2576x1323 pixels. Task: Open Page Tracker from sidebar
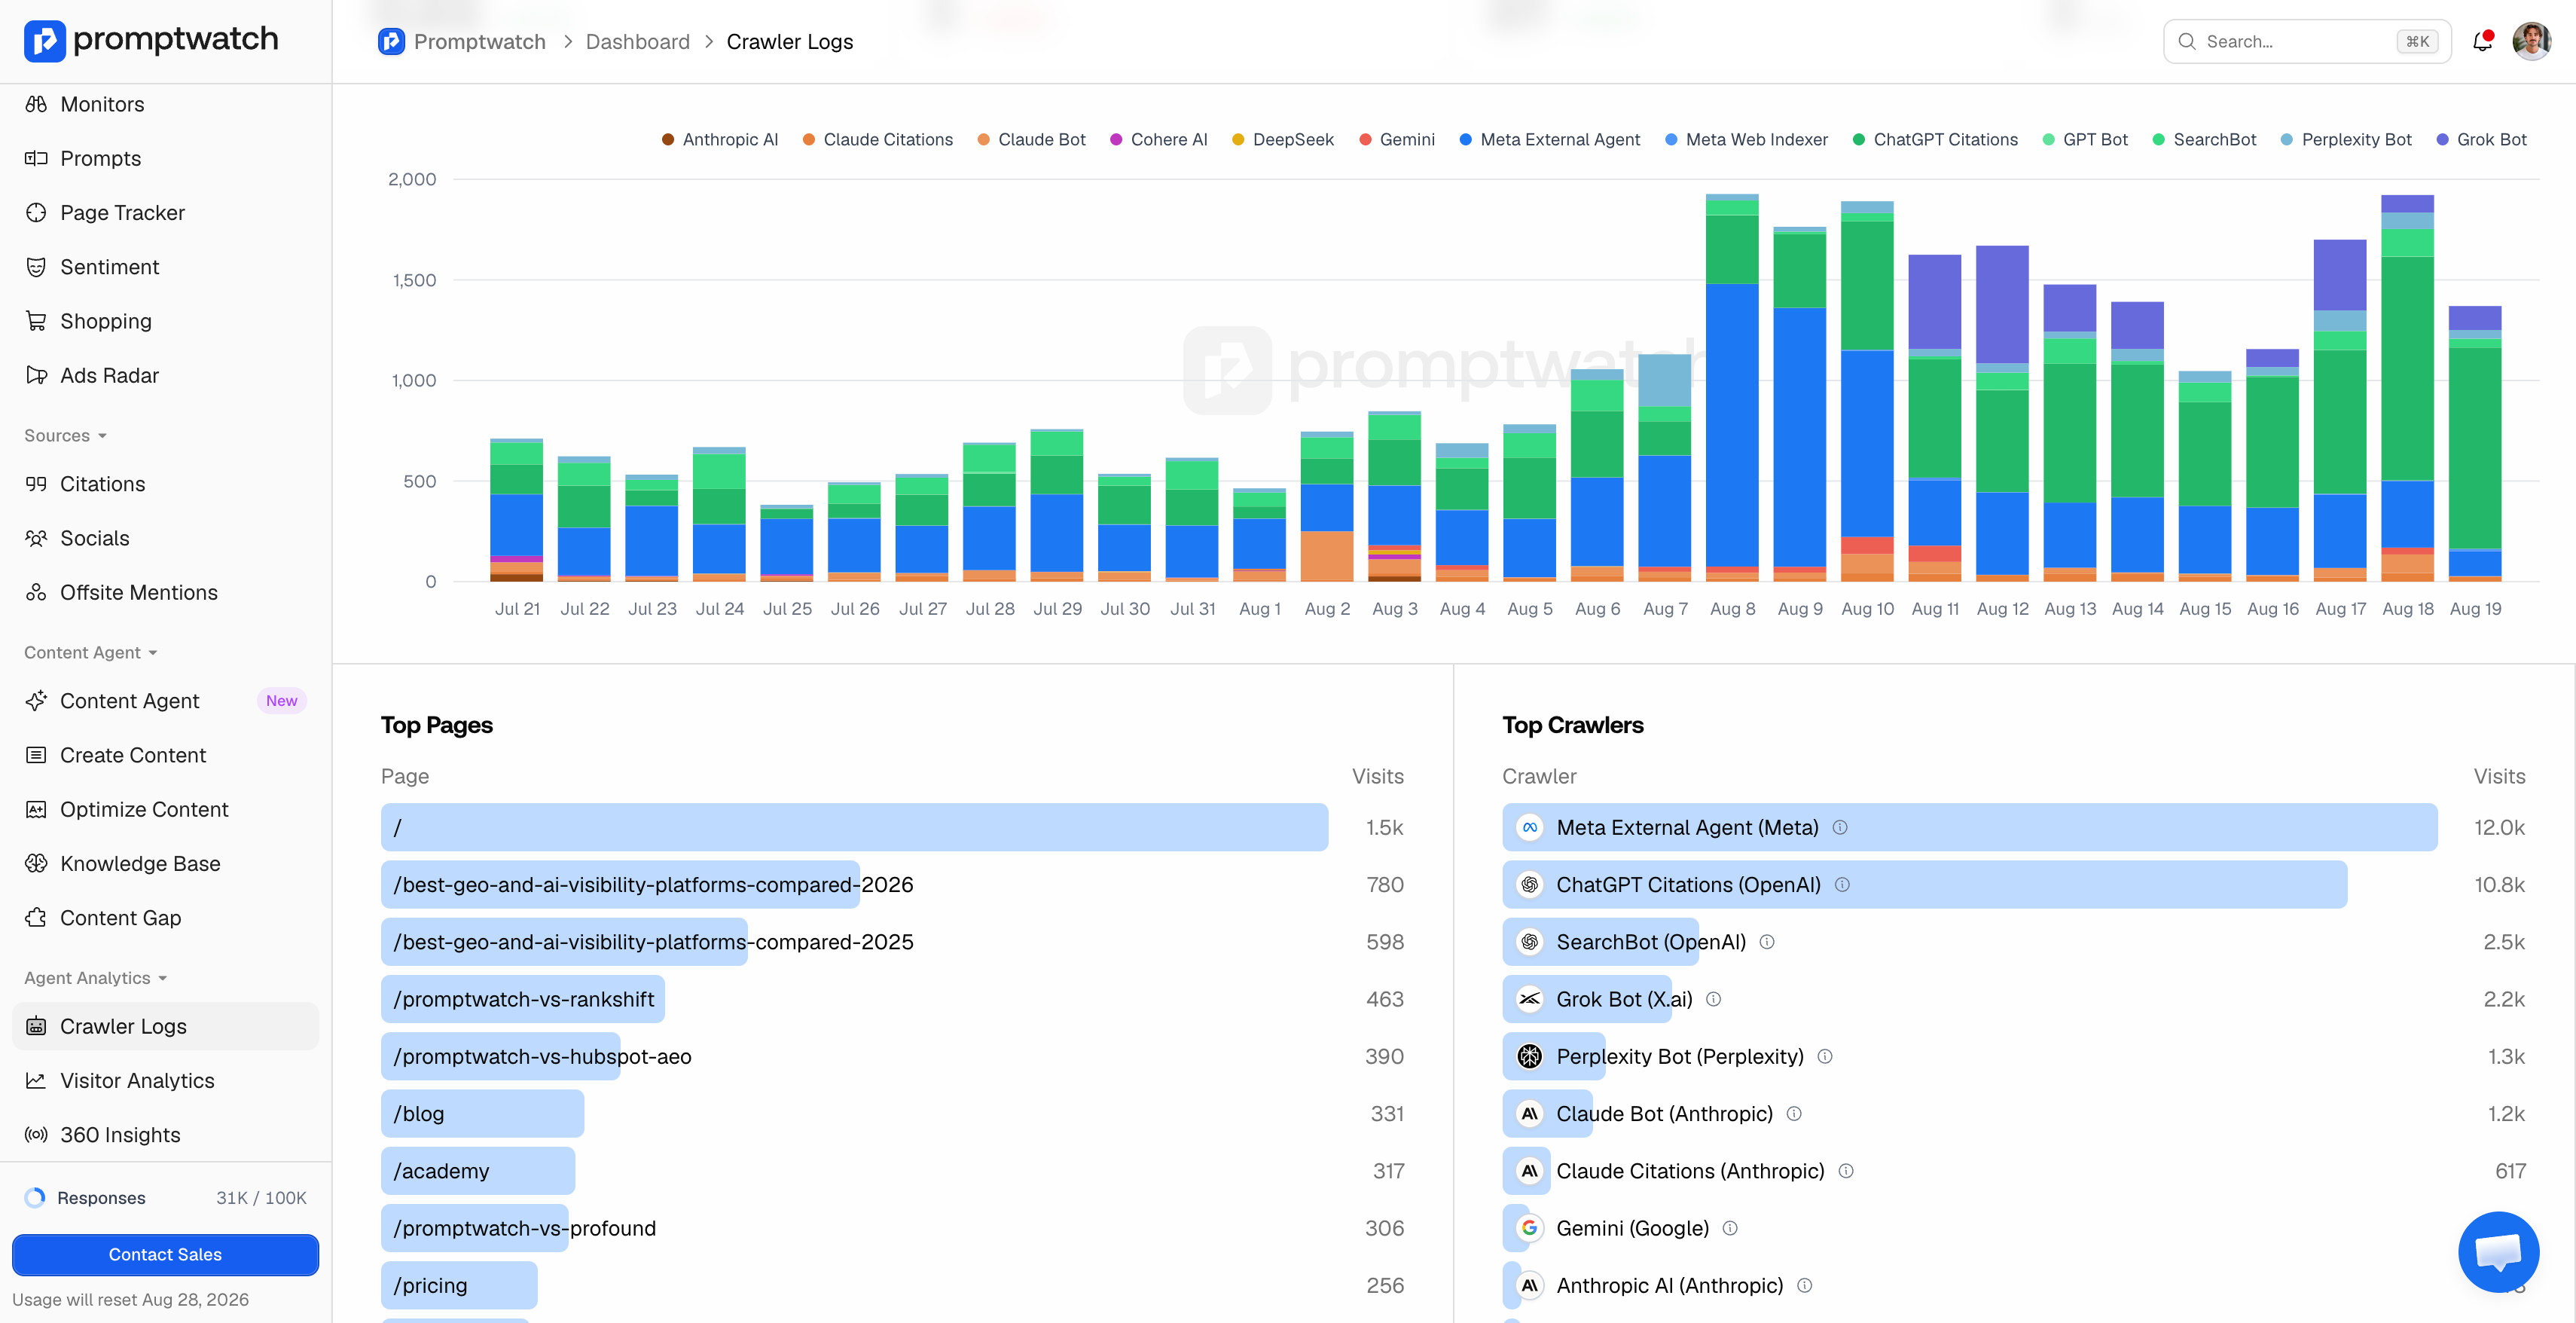coord(165,212)
